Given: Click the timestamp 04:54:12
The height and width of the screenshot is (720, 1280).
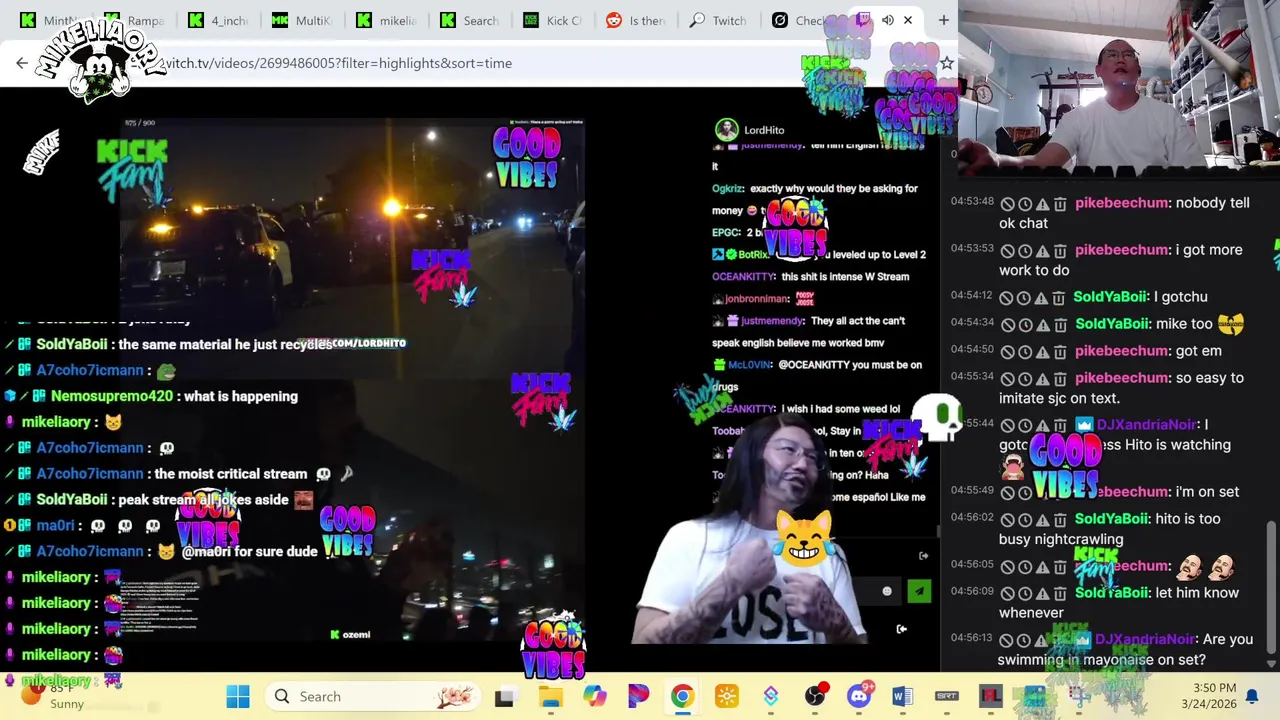Looking at the screenshot, I should point(972,296).
